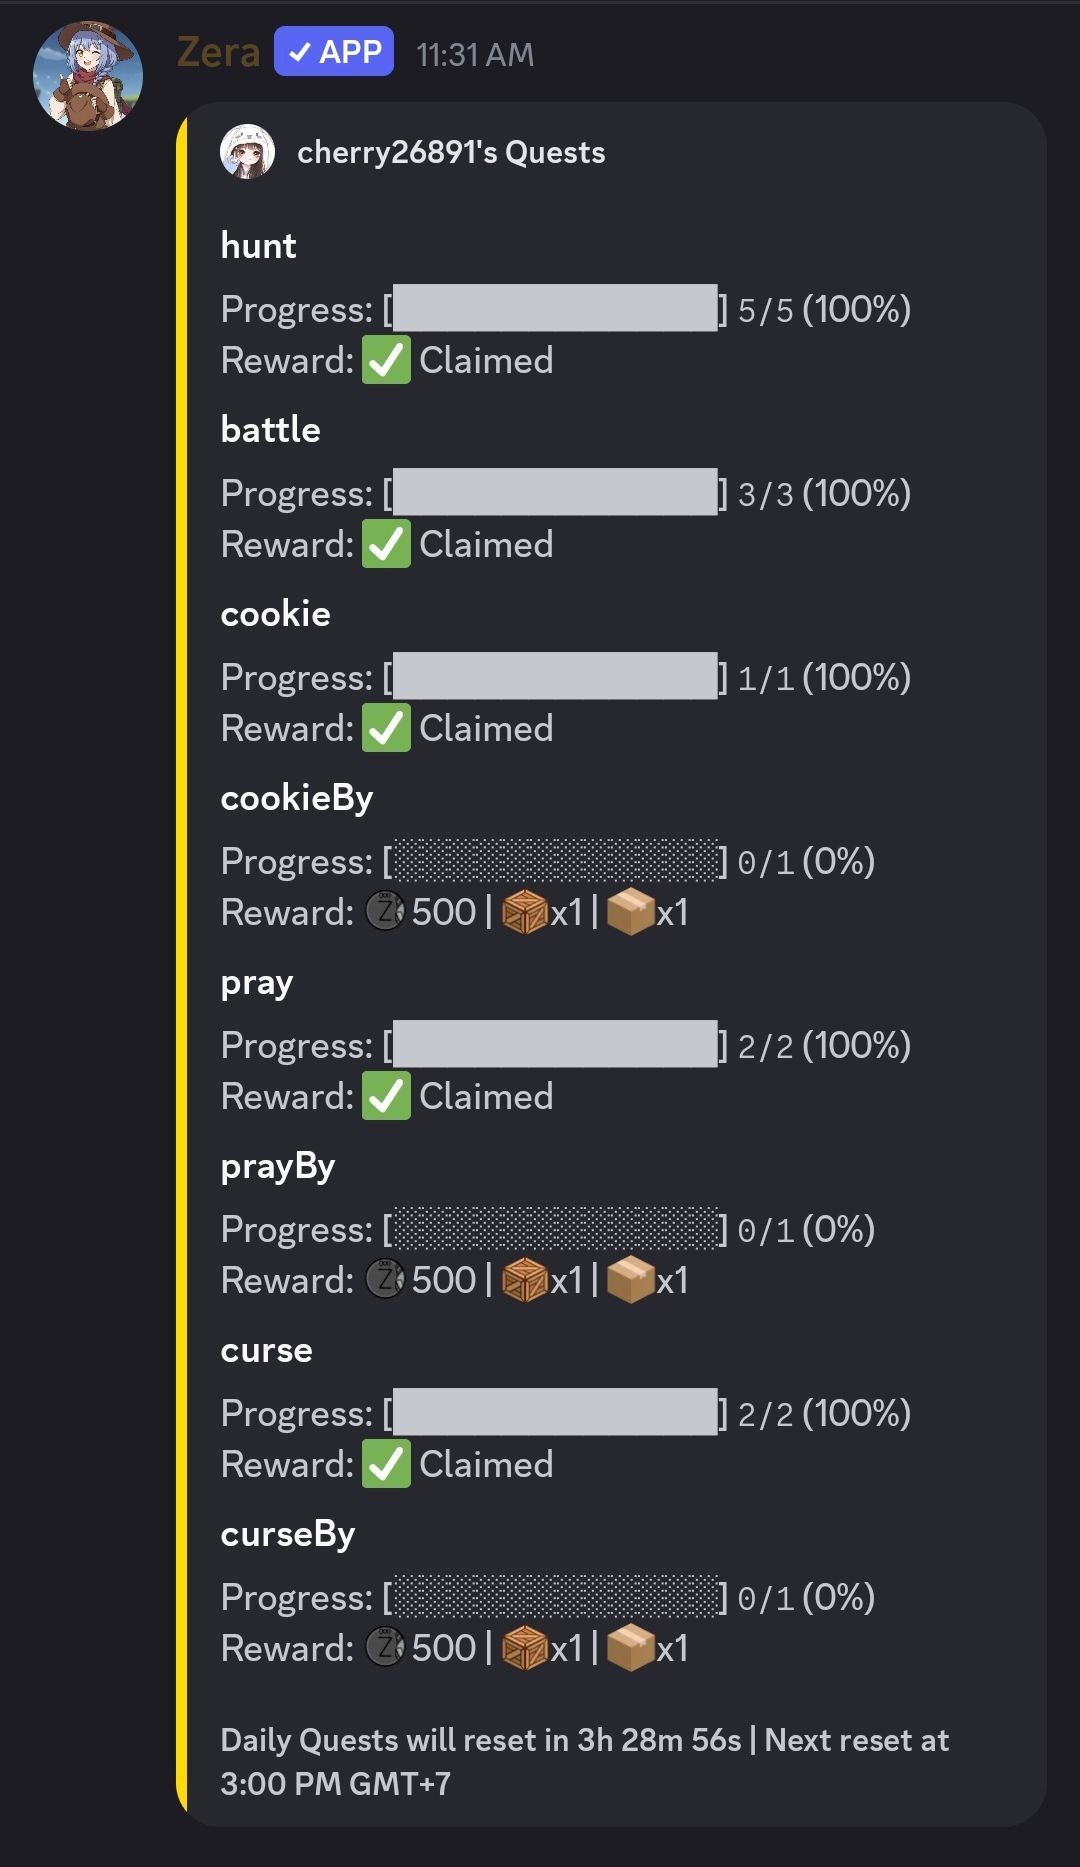Click the coin icon in curseBy reward row
1080x1867 pixels.
click(x=385, y=1648)
